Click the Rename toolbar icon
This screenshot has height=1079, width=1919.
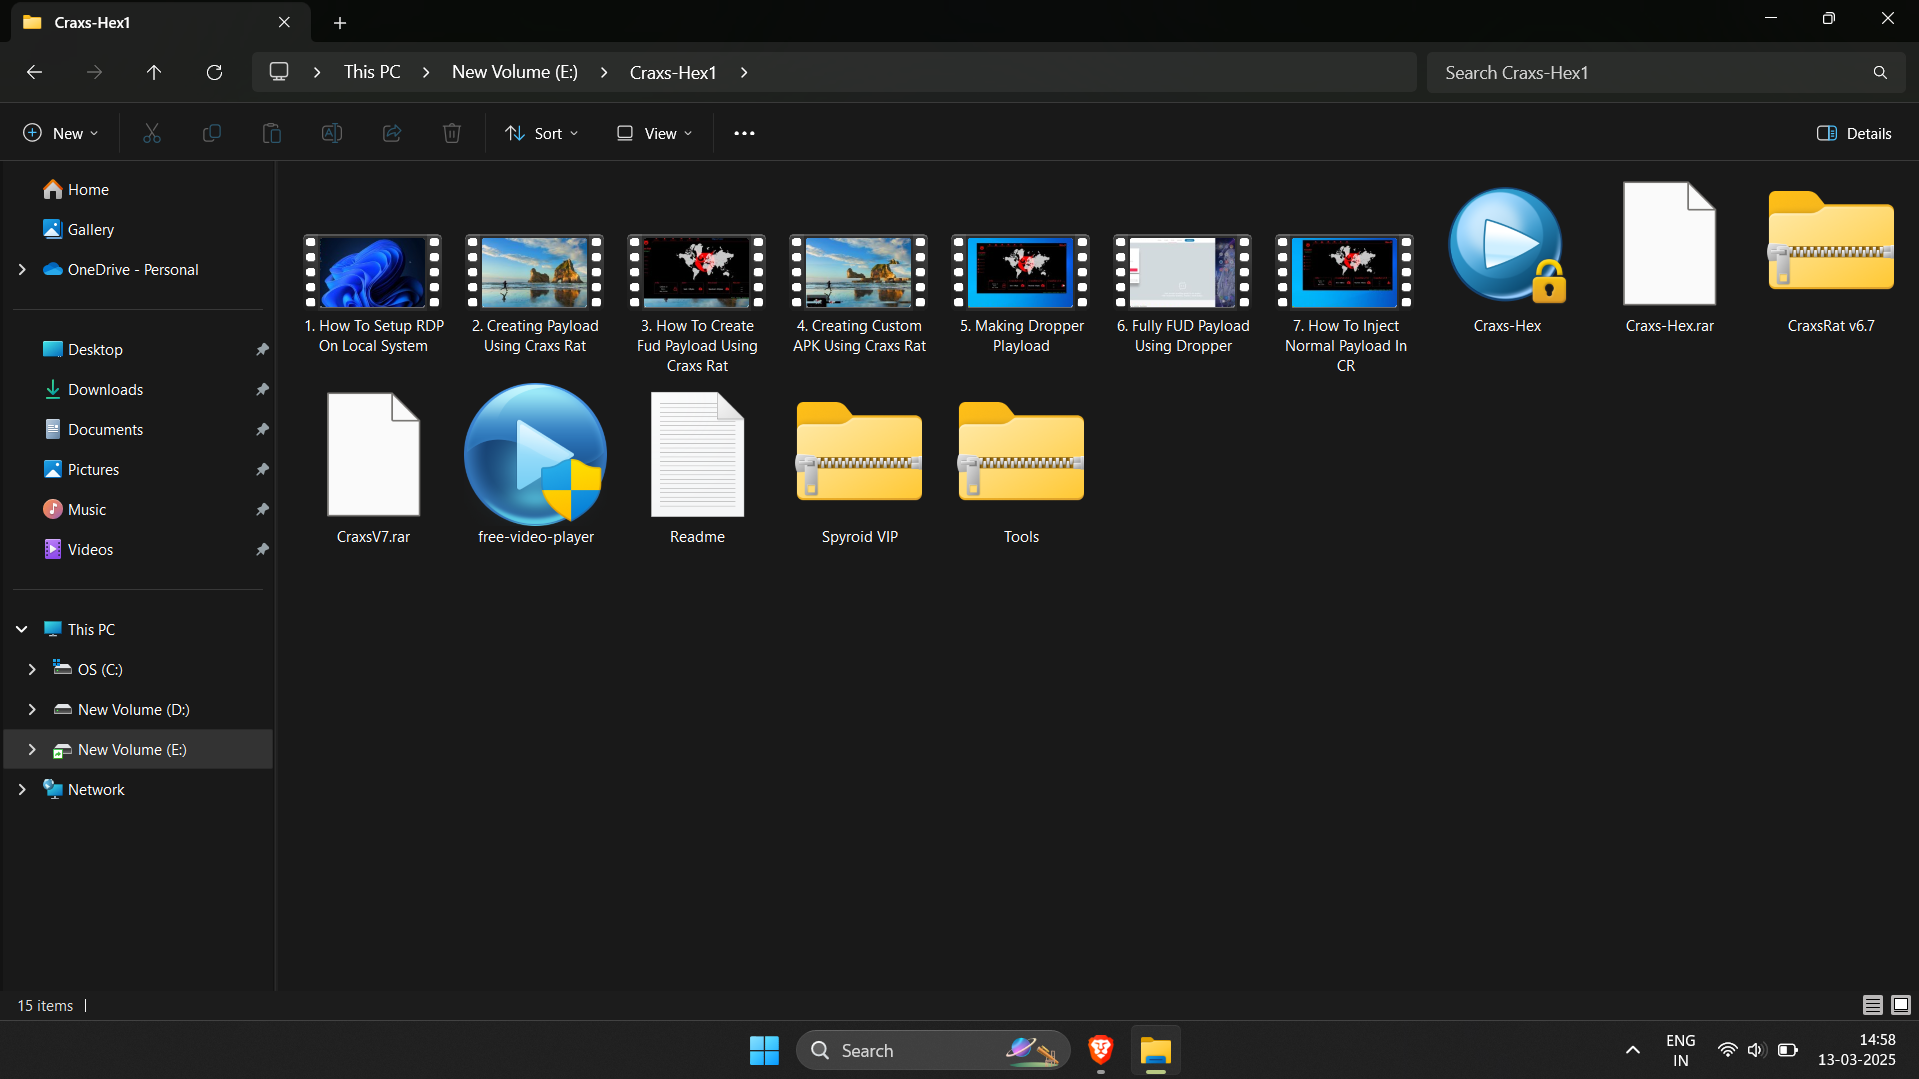pos(332,133)
